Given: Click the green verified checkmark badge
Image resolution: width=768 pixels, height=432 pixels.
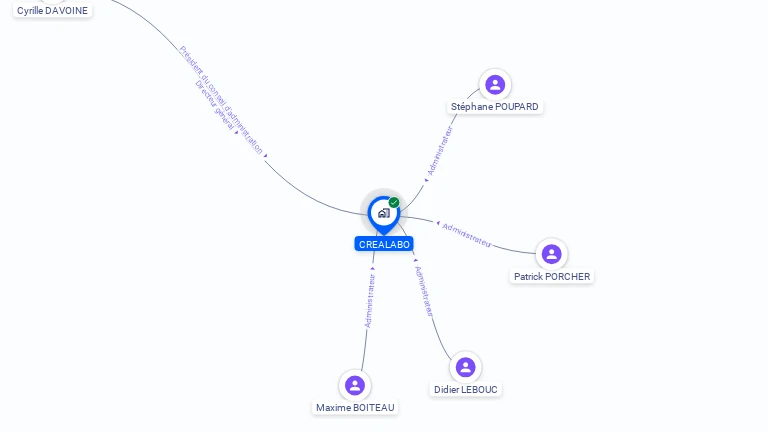Looking at the screenshot, I should click(x=394, y=202).
